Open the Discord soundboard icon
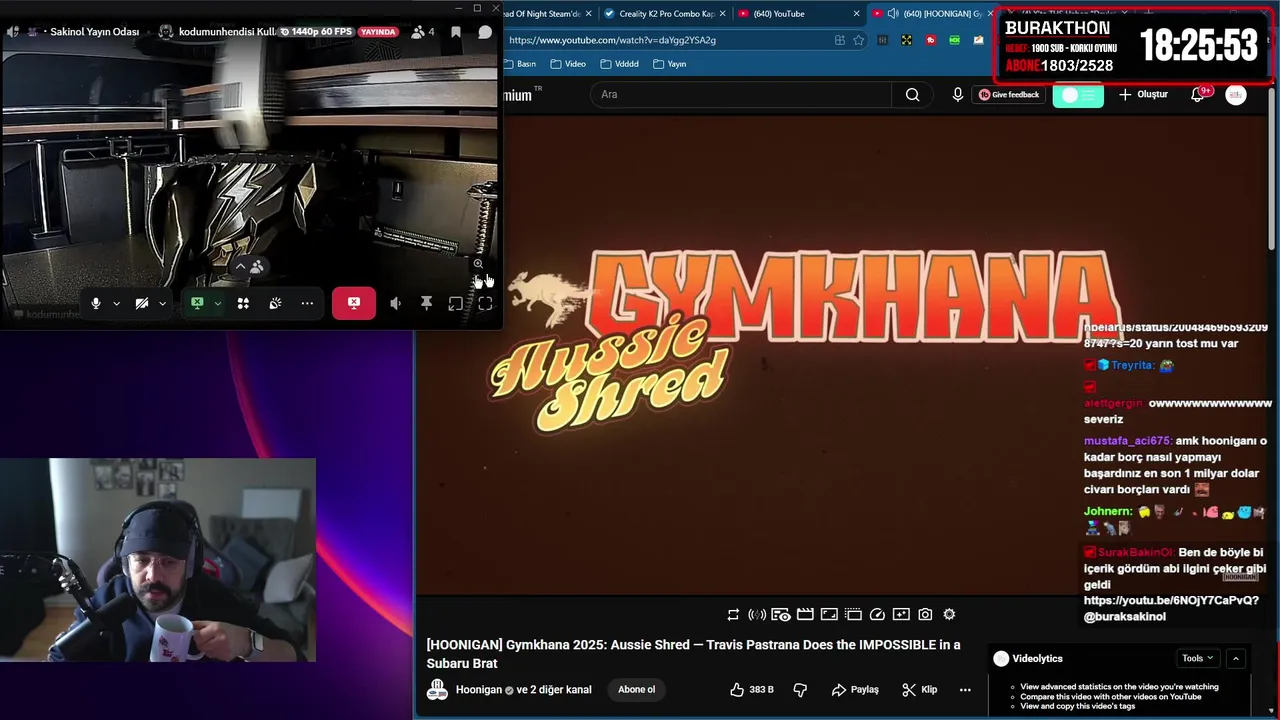 (275, 303)
